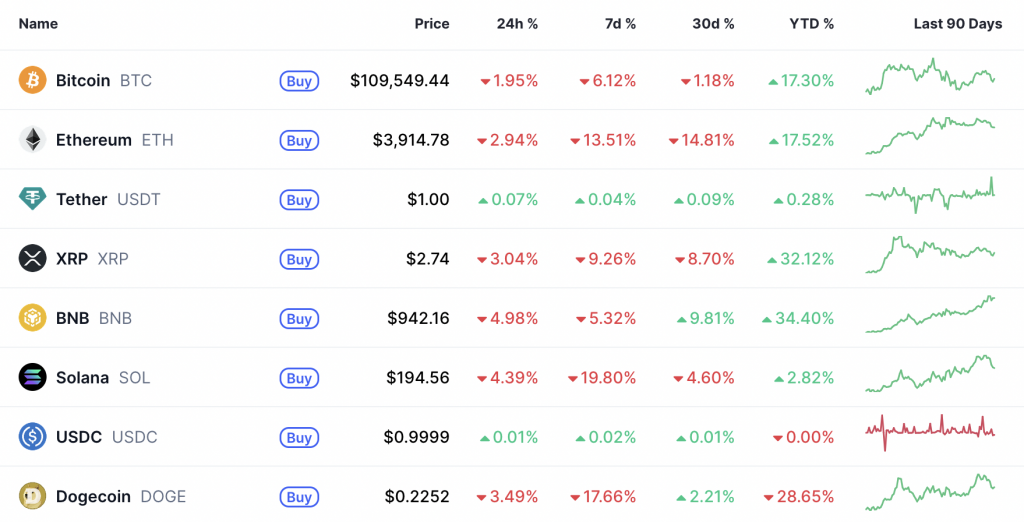The image size is (1024, 522).
Task: Click the BNB logo icon
Action: [33, 318]
